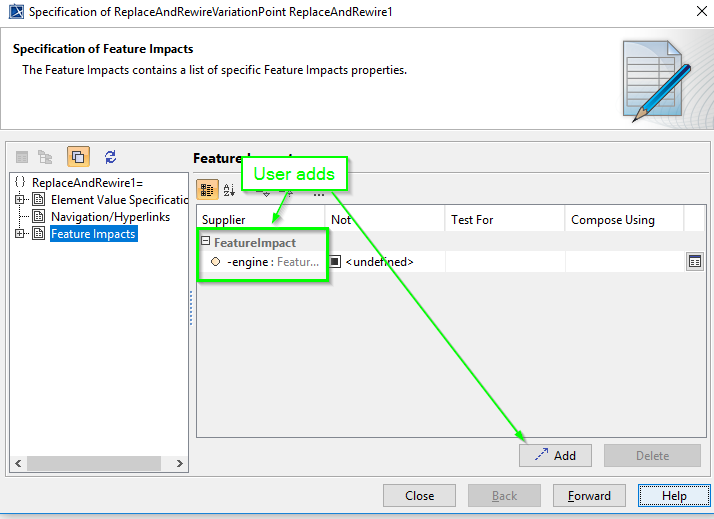Expand the Element Value Specification tree node
The image size is (714, 519).
(x=19, y=199)
